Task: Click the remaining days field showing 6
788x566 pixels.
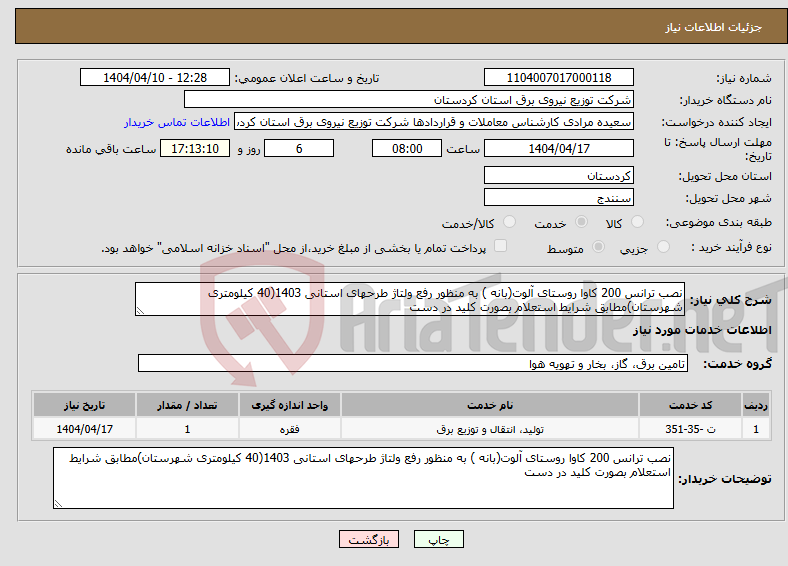Action: tap(299, 148)
